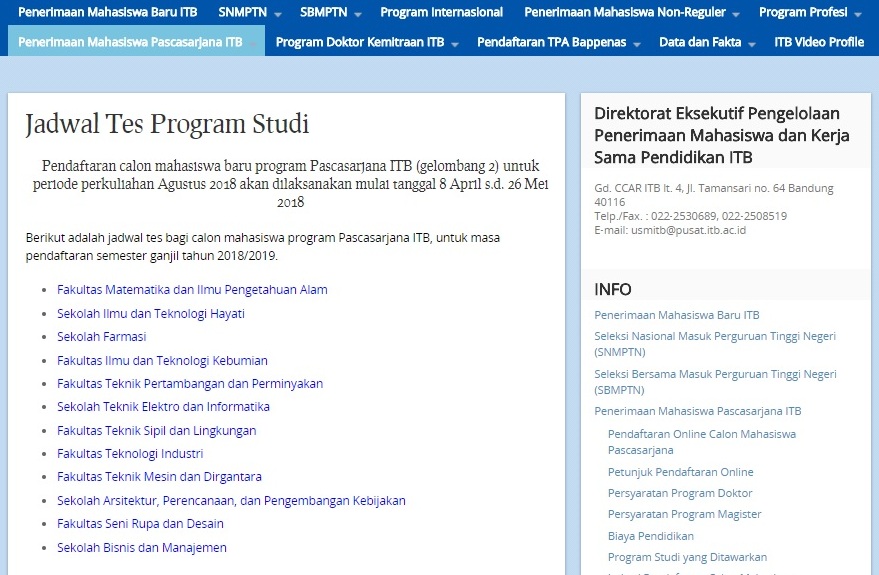The height and width of the screenshot is (575, 879).
Task: Expand Penerimaan Mahasiswa Pascasarjana dropdown arrow
Action: pos(253,44)
